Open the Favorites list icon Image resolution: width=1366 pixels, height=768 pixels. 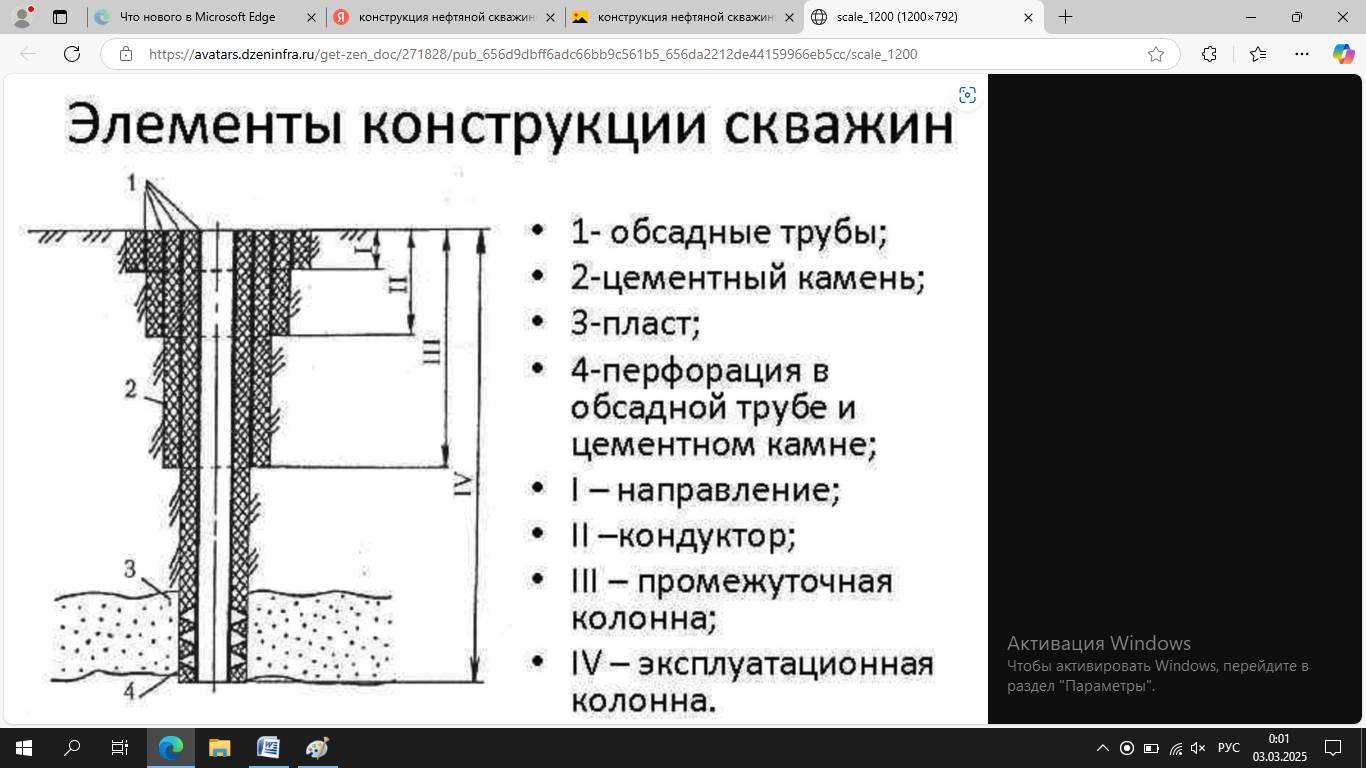[1258, 54]
